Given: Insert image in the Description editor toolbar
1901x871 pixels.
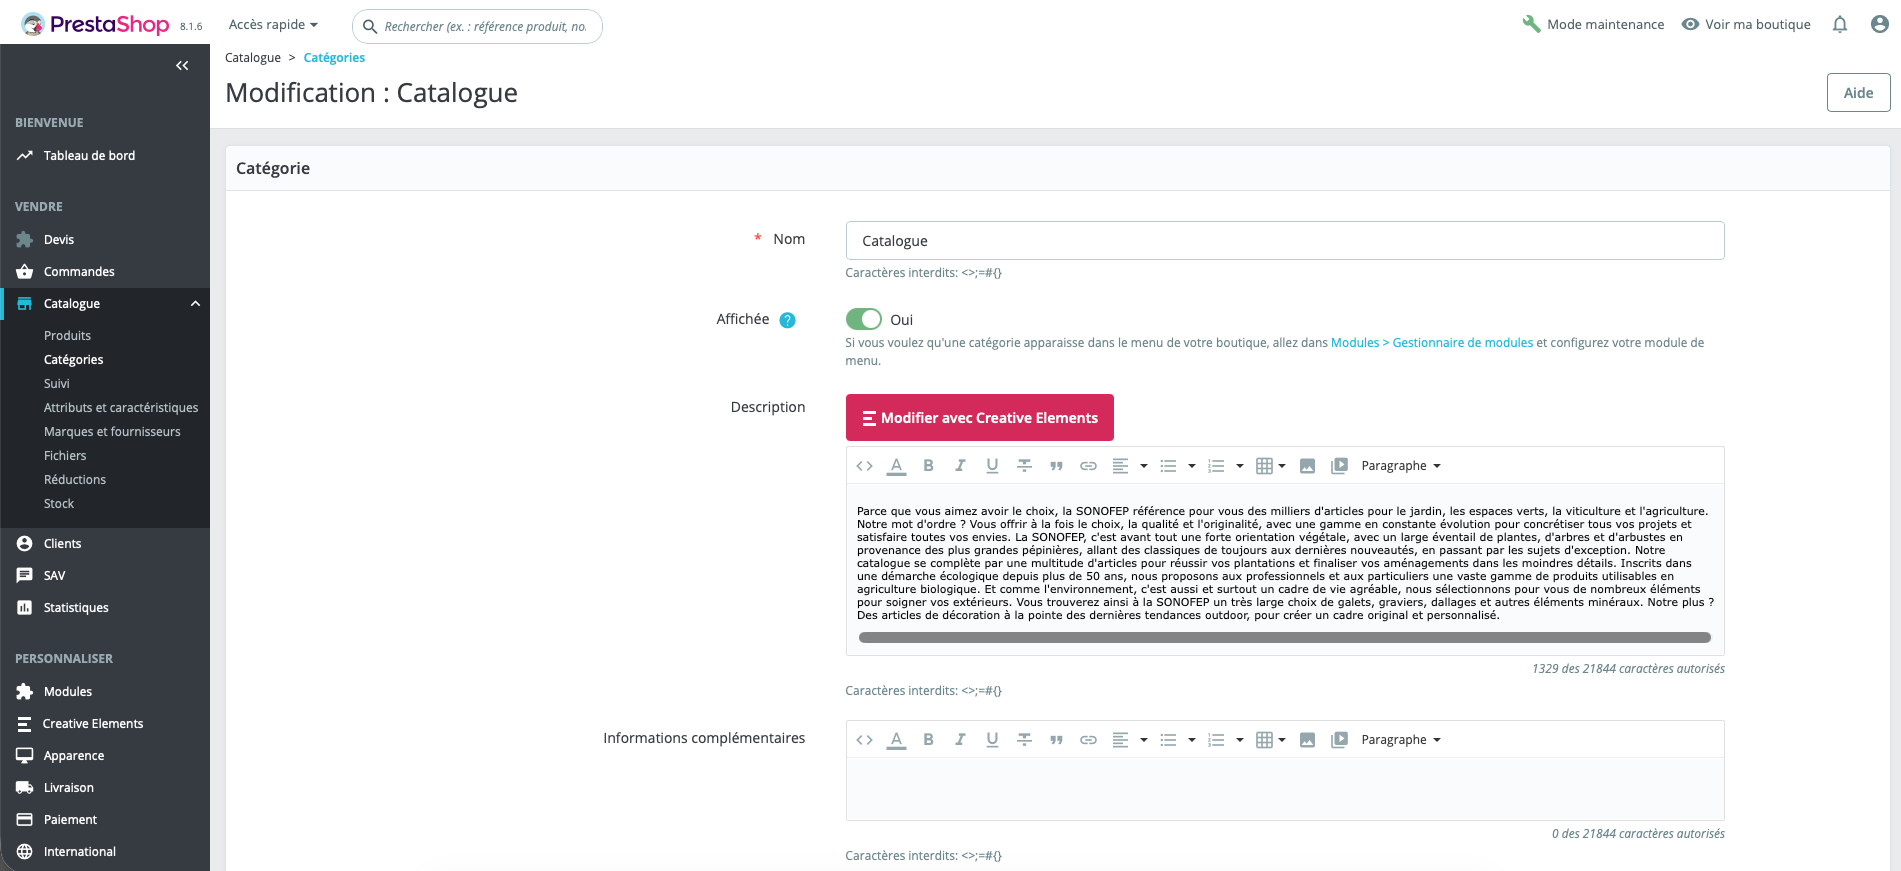Looking at the screenshot, I should tap(1307, 466).
